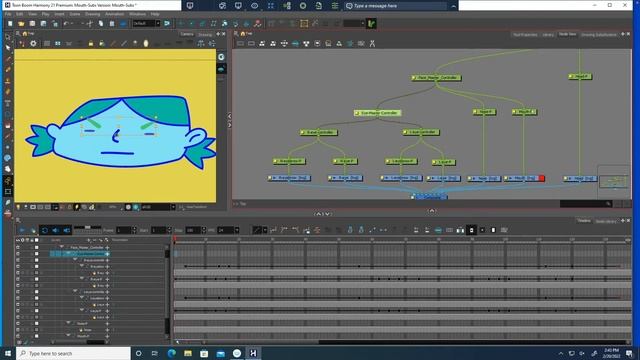Click the Open Scene folder icon
Image resolution: width=640 pixels, height=360 pixels.
pyautogui.click(x=21, y=24)
